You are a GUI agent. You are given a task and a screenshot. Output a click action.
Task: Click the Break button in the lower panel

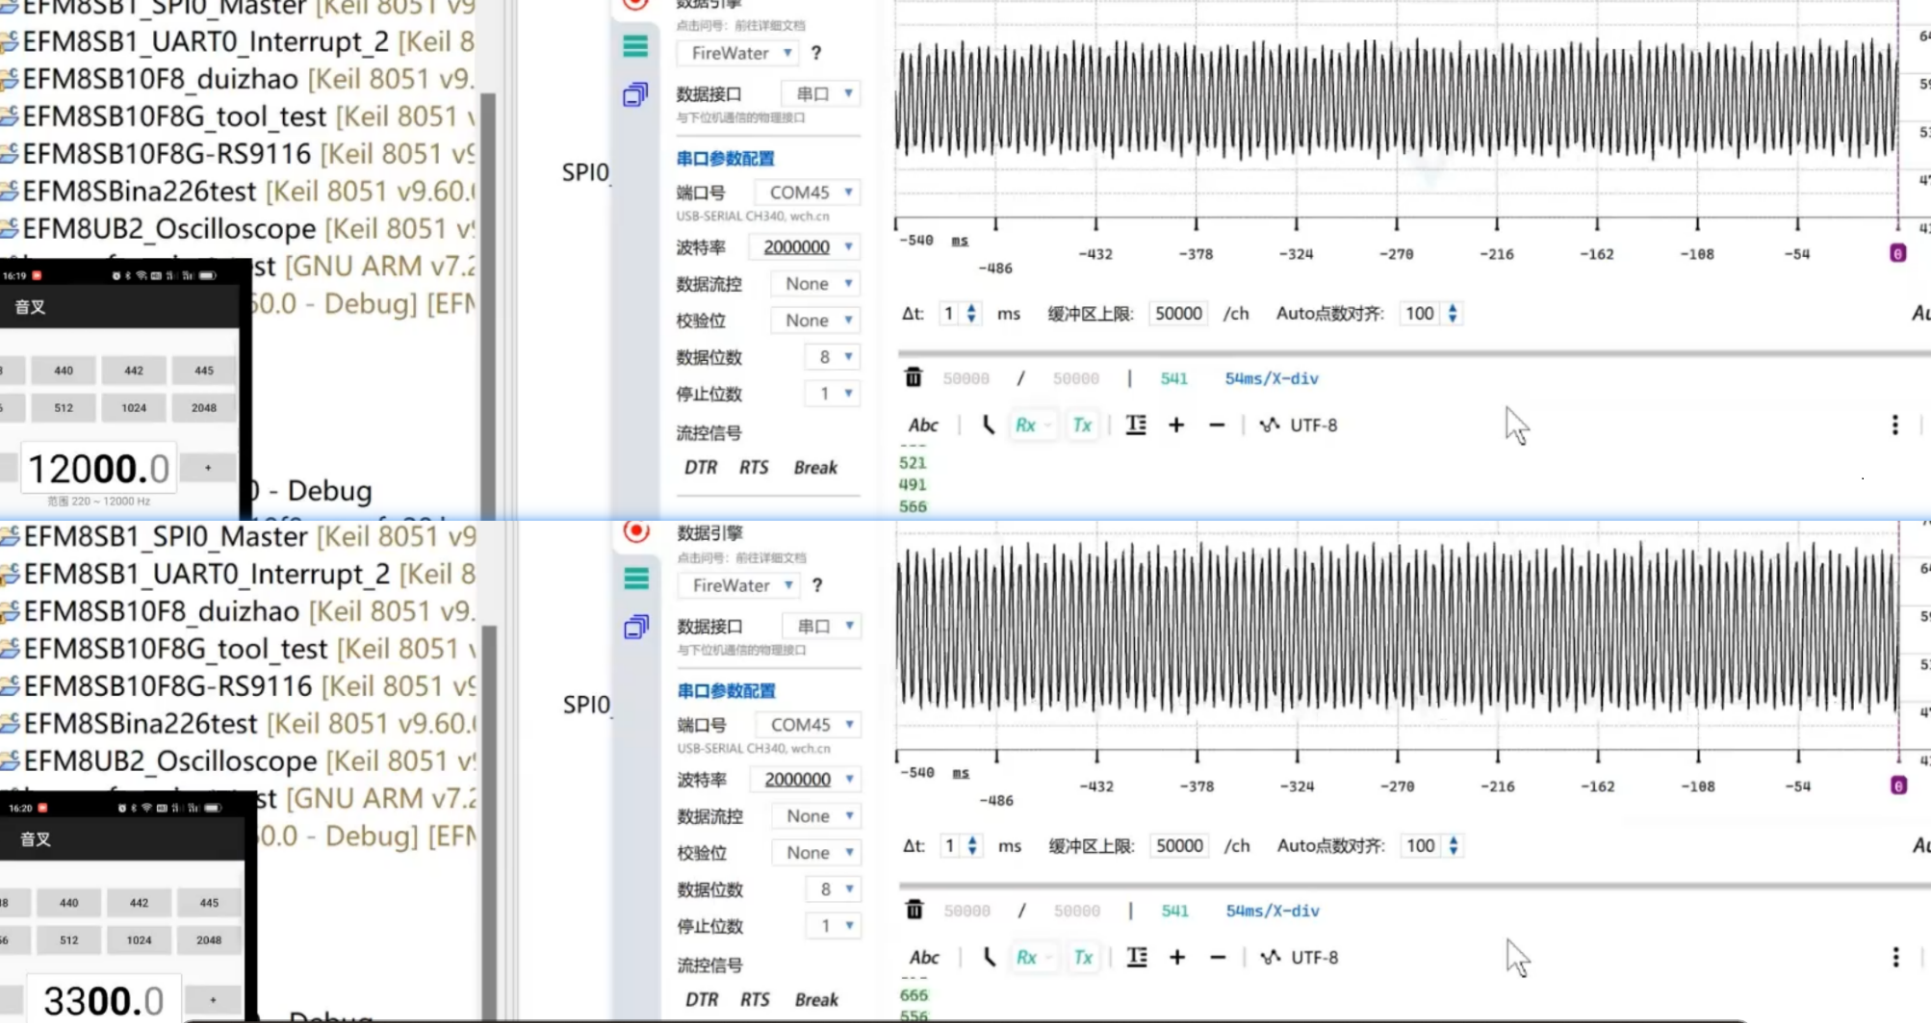click(816, 999)
